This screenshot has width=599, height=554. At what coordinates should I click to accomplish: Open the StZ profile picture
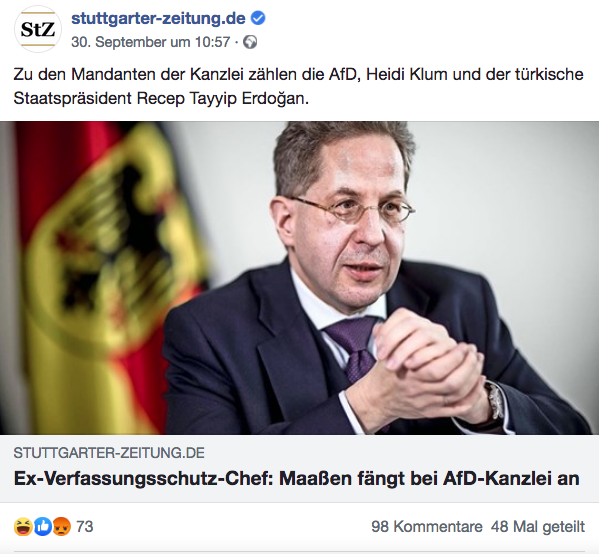pyautogui.click(x=37, y=29)
